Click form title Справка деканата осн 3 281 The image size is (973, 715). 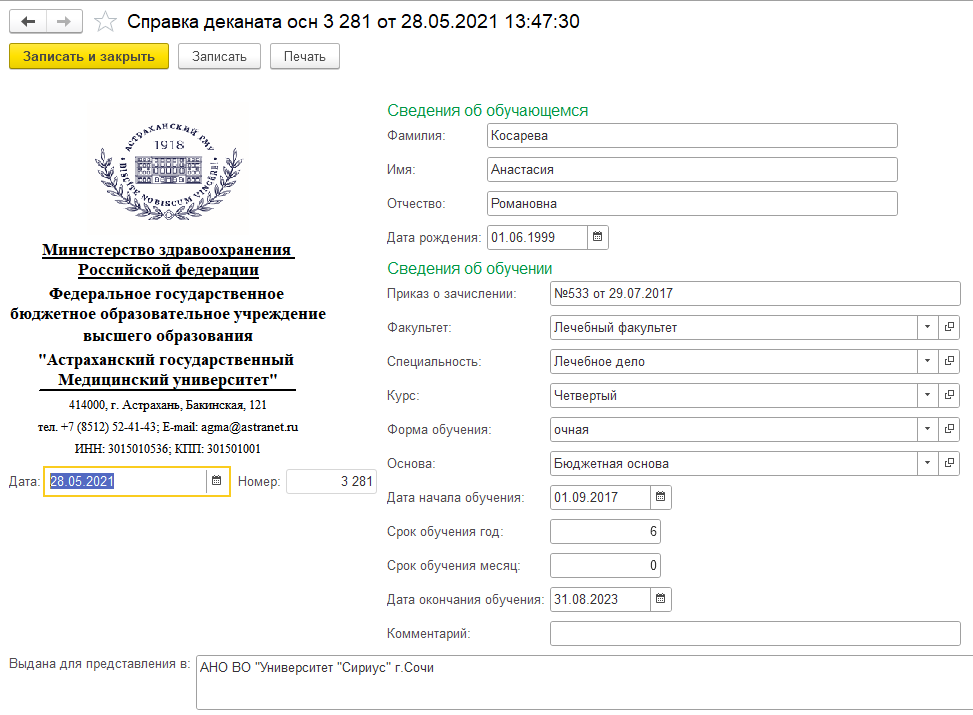tap(353, 22)
